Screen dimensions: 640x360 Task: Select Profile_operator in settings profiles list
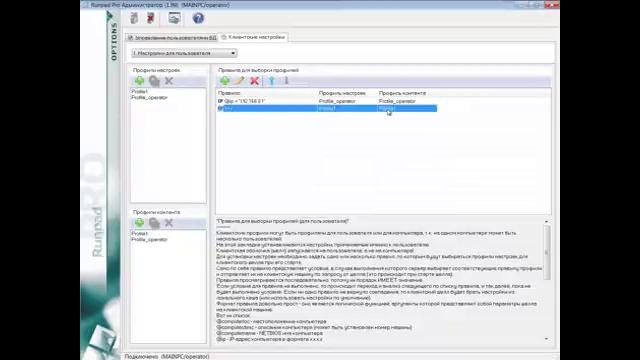(149, 98)
